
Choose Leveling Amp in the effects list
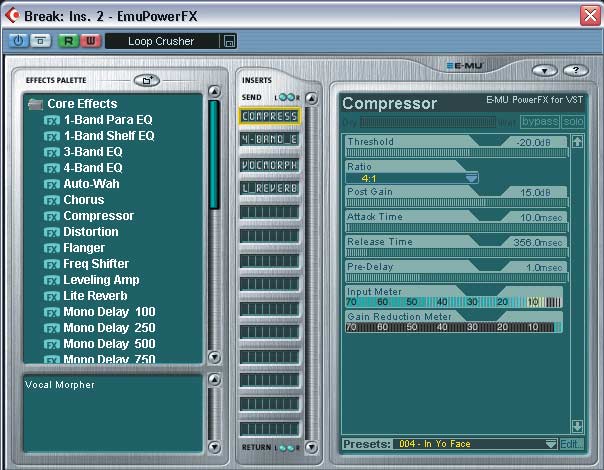pos(101,280)
